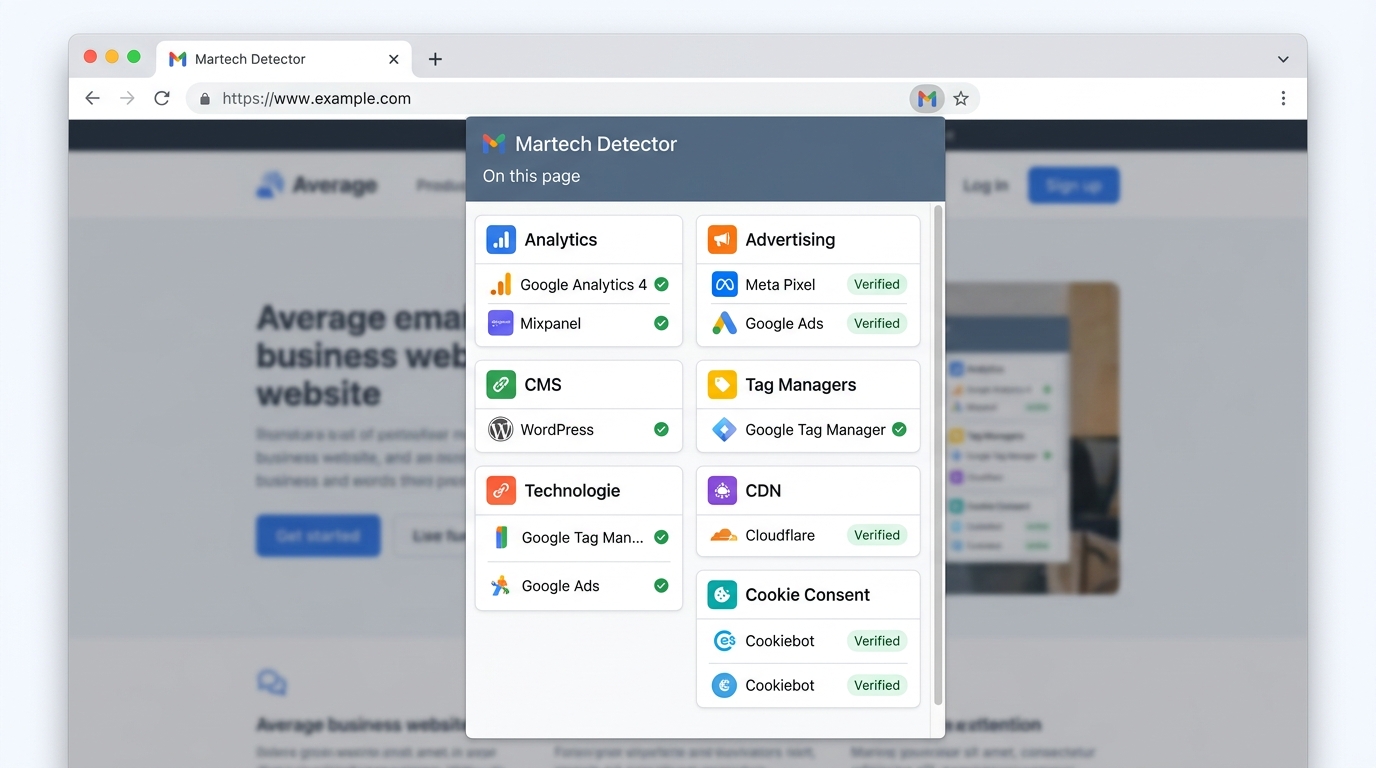Reload the current page
This screenshot has width=1376, height=768.
click(162, 98)
